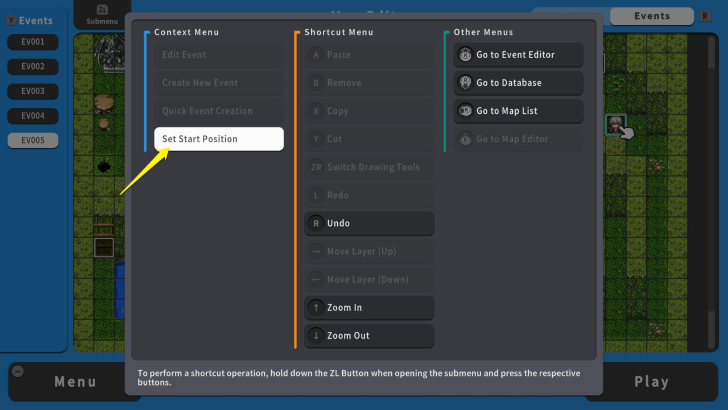This screenshot has width=728, height=410.
Task: Open the ZL Submenu tab
Action: click(102, 15)
